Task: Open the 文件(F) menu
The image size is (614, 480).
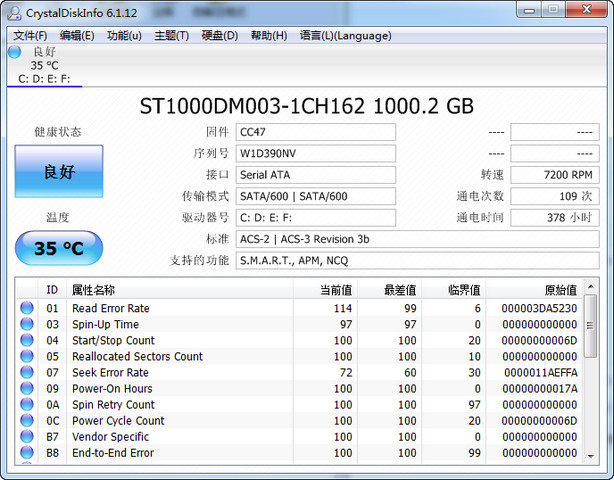Action: 30,36
